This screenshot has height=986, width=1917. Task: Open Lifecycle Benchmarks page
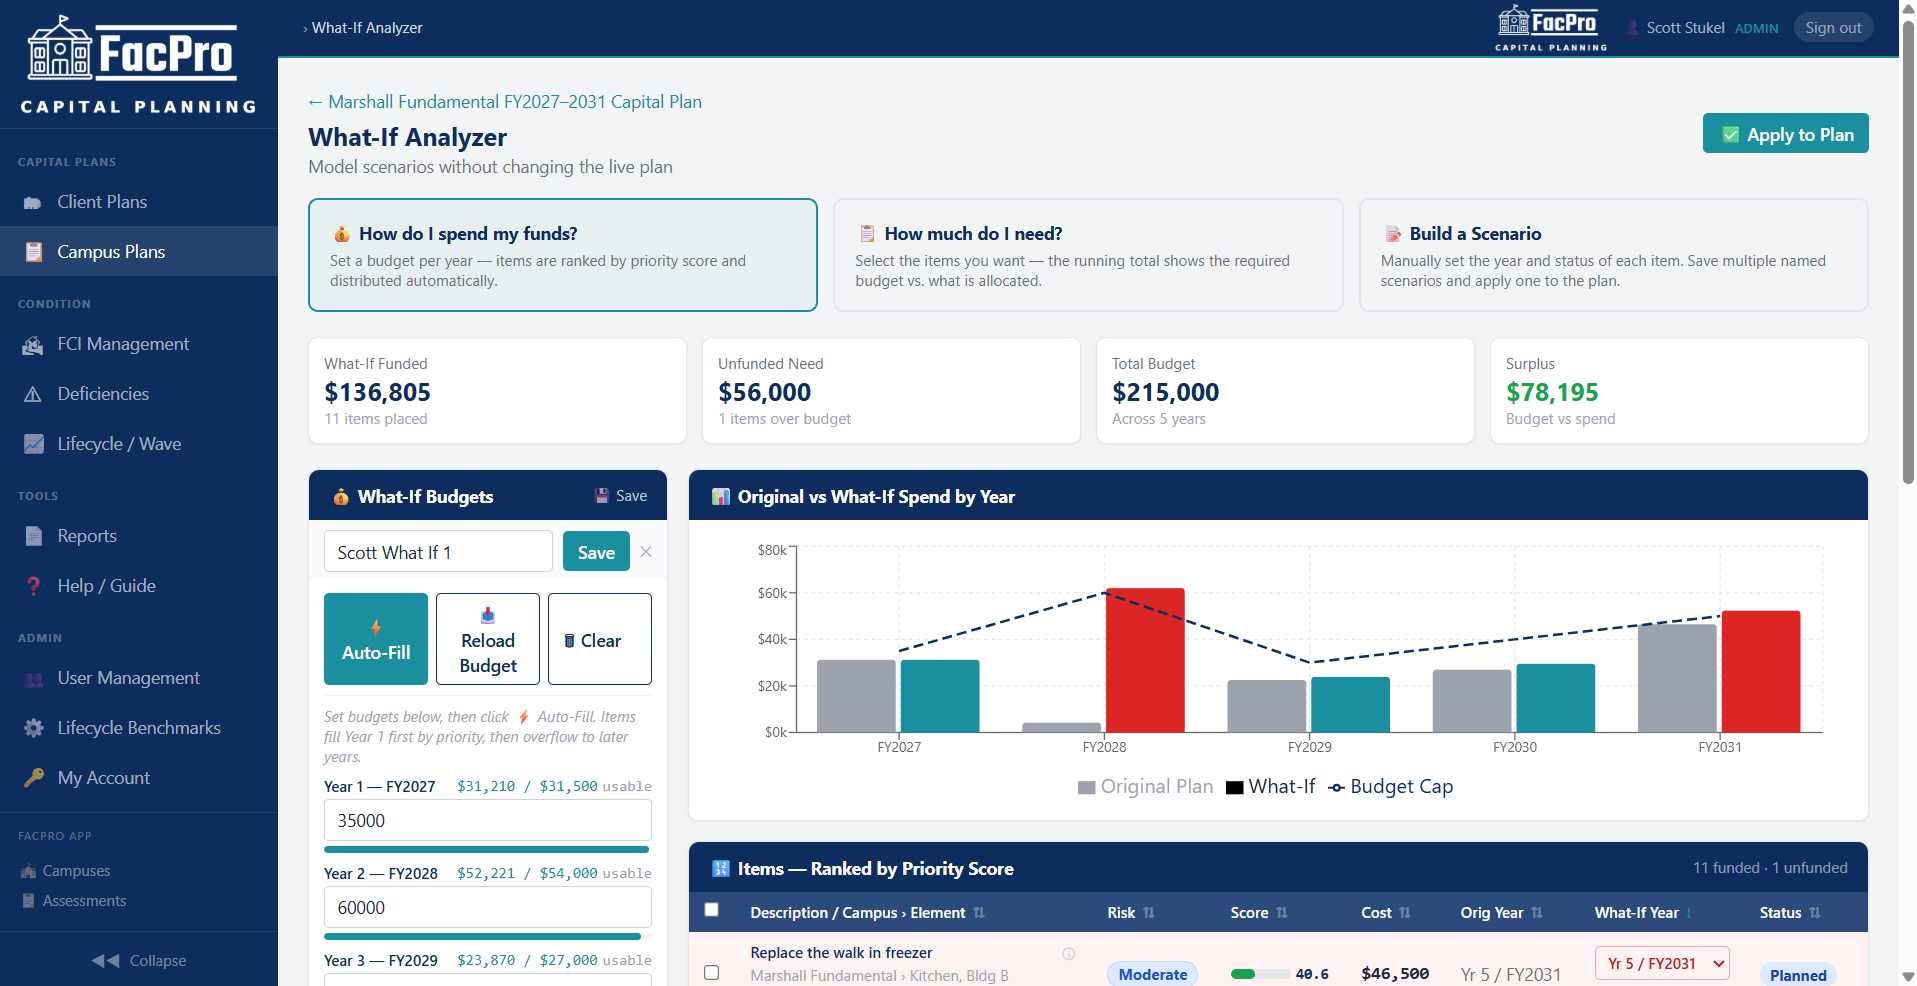[139, 728]
